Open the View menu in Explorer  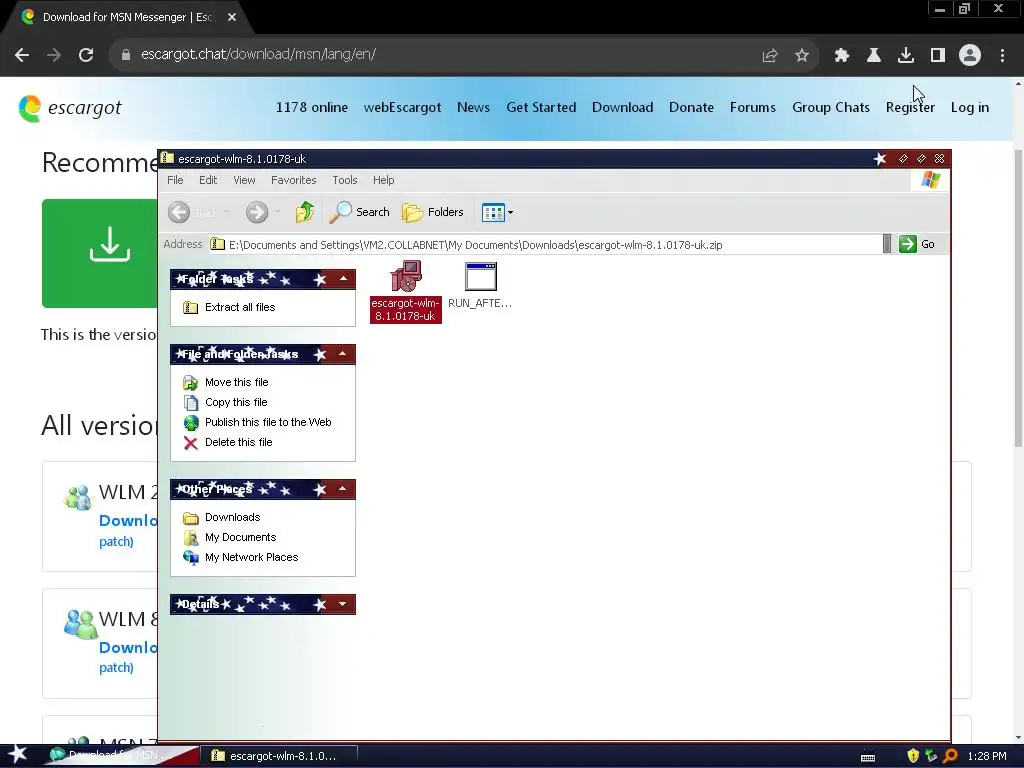click(244, 180)
